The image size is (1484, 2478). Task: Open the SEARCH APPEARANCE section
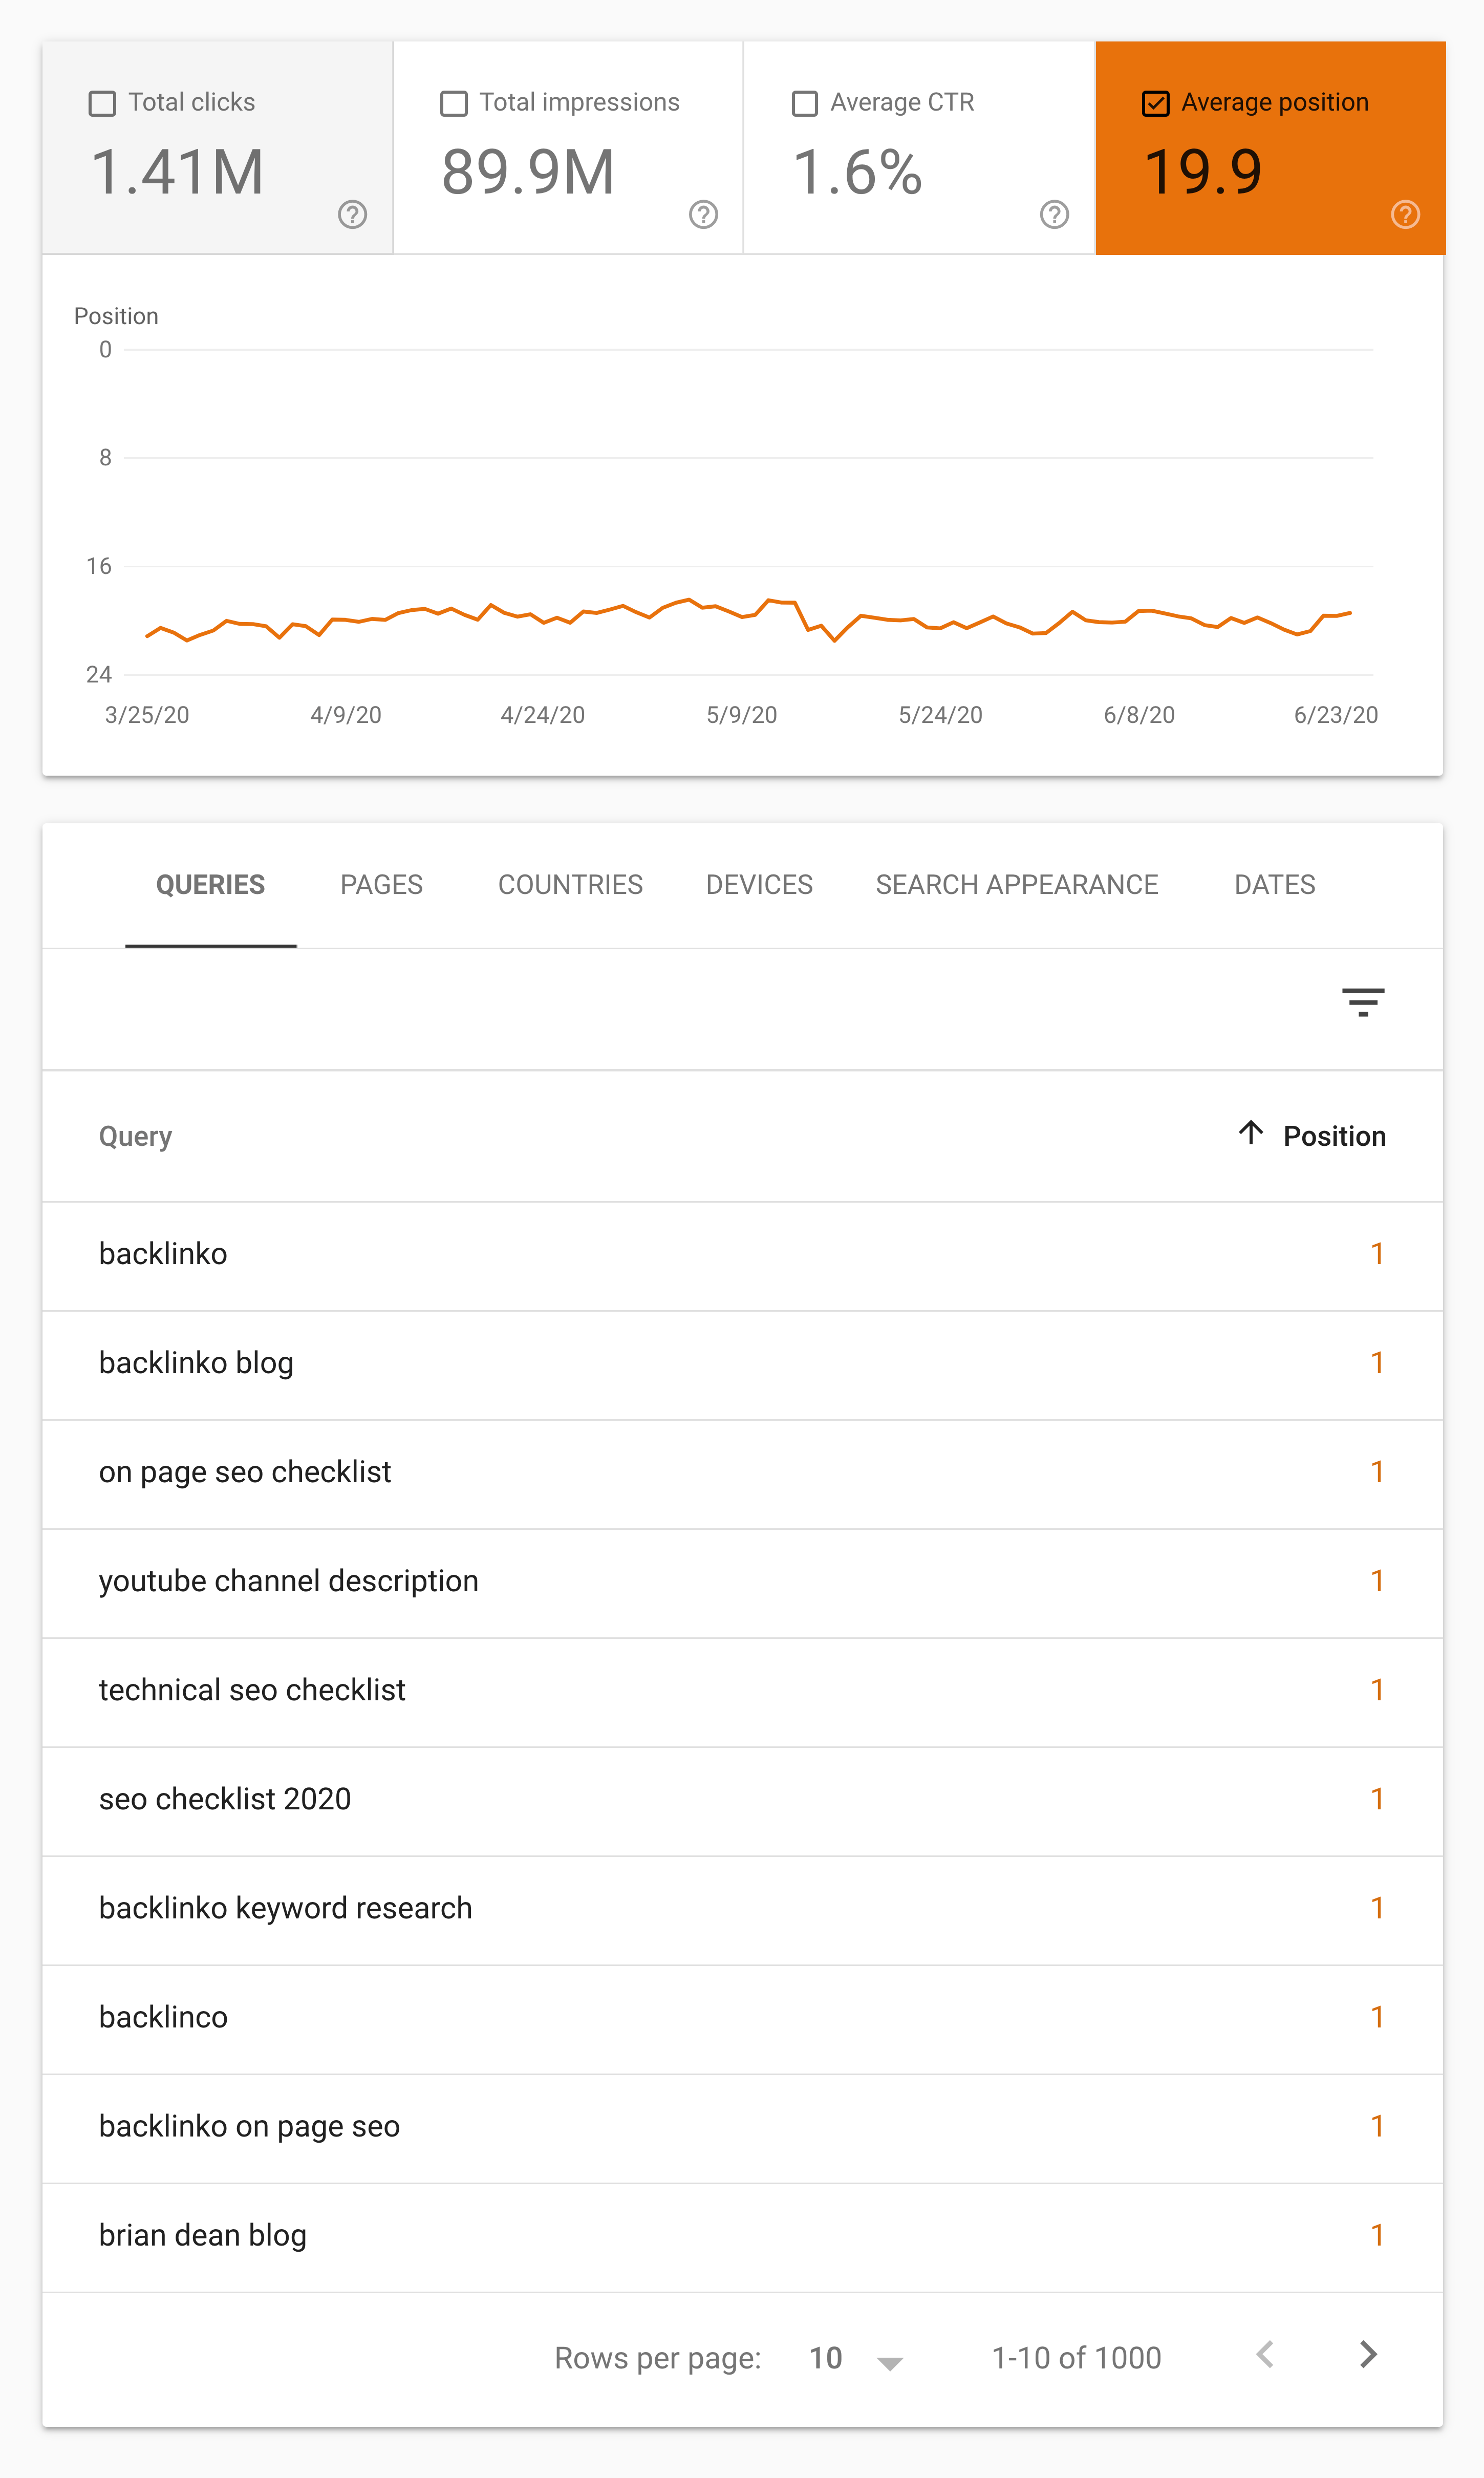[1018, 885]
